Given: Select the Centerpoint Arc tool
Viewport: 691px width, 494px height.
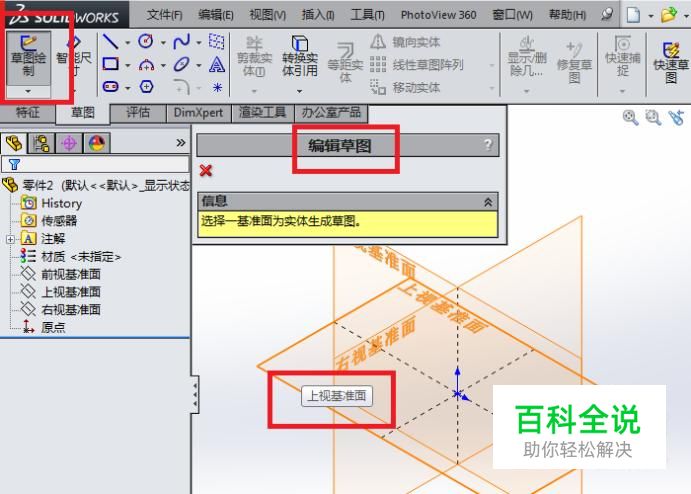Looking at the screenshot, I should tap(146, 65).
